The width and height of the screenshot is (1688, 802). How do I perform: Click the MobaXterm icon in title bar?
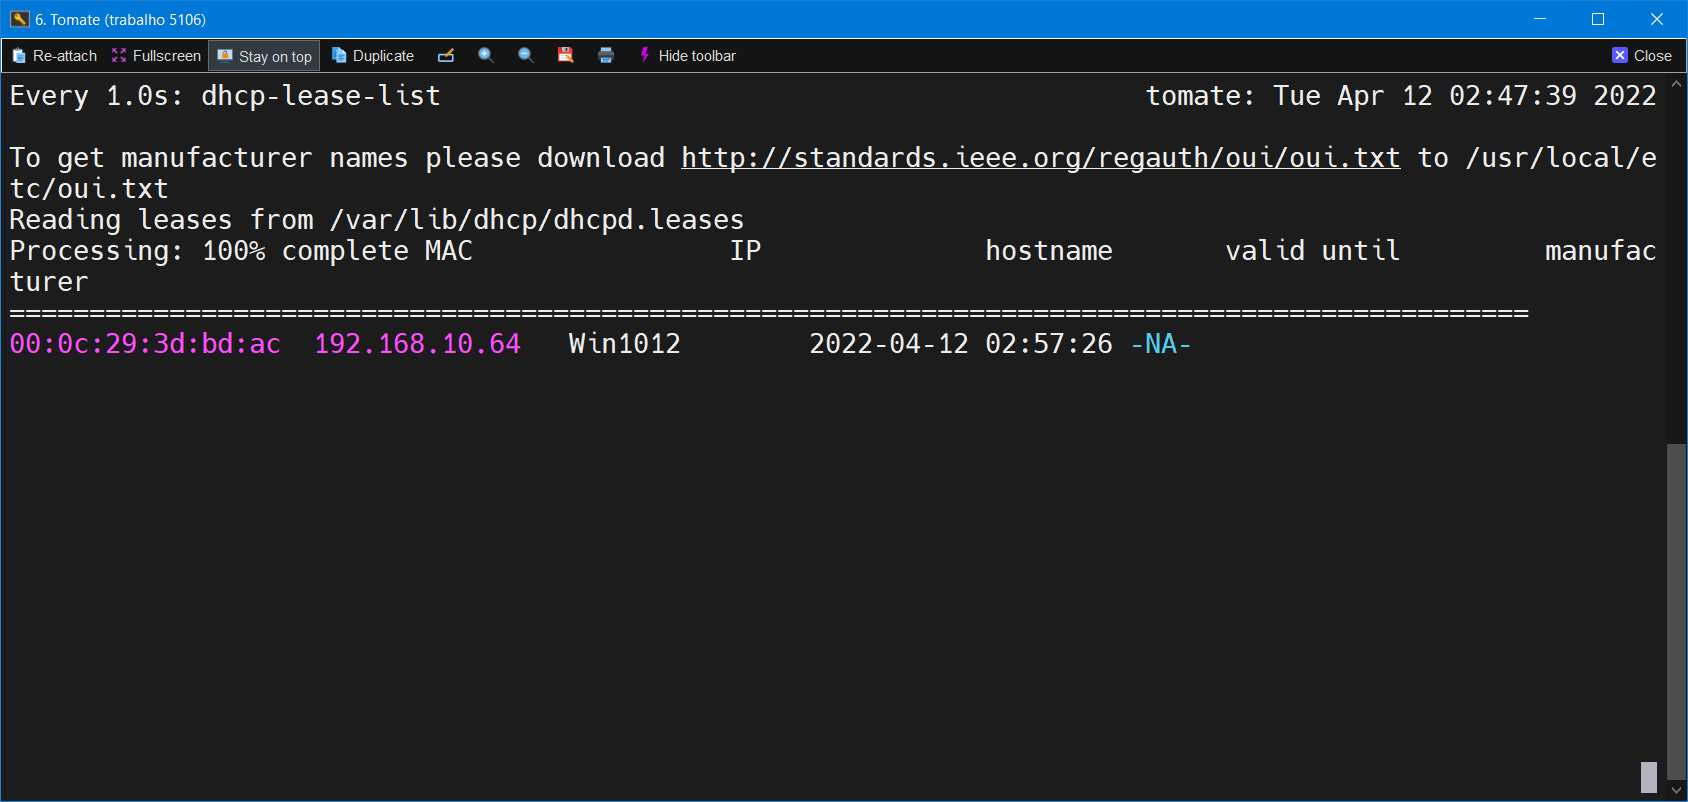(x=19, y=19)
